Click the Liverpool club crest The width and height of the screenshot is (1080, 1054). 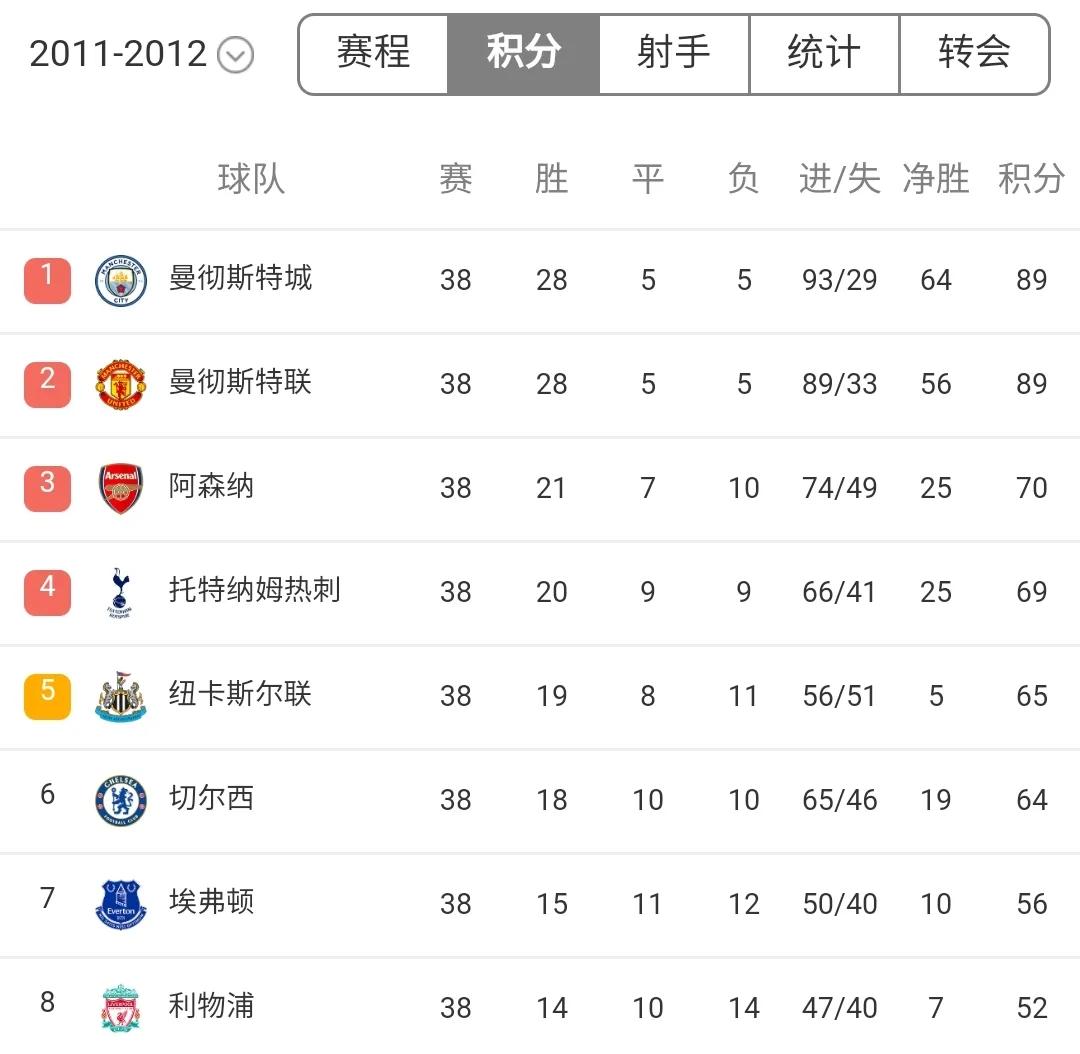click(121, 1008)
